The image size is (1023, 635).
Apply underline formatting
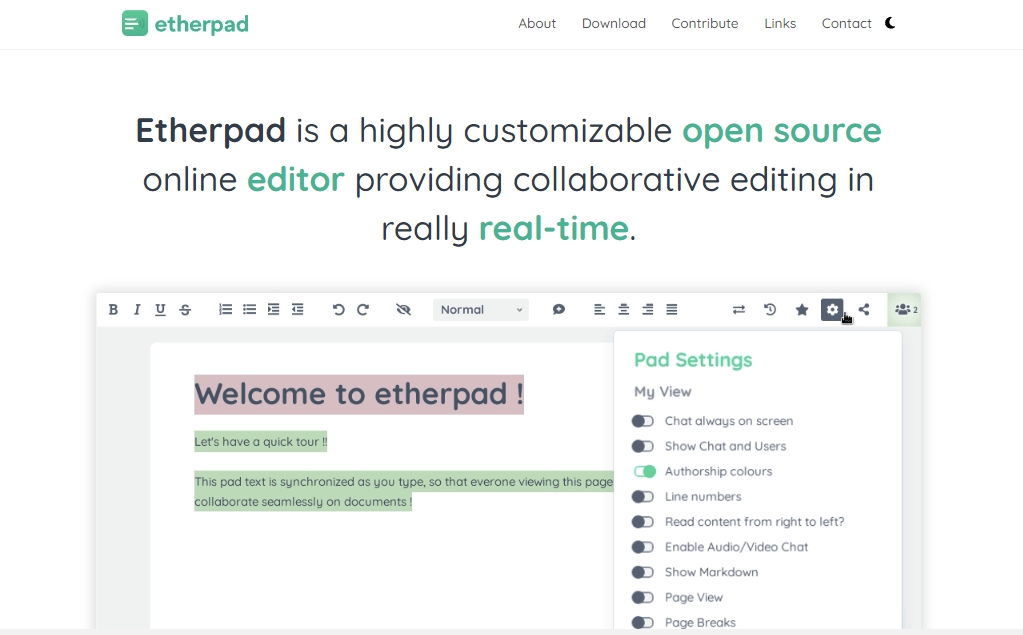[x=160, y=309]
